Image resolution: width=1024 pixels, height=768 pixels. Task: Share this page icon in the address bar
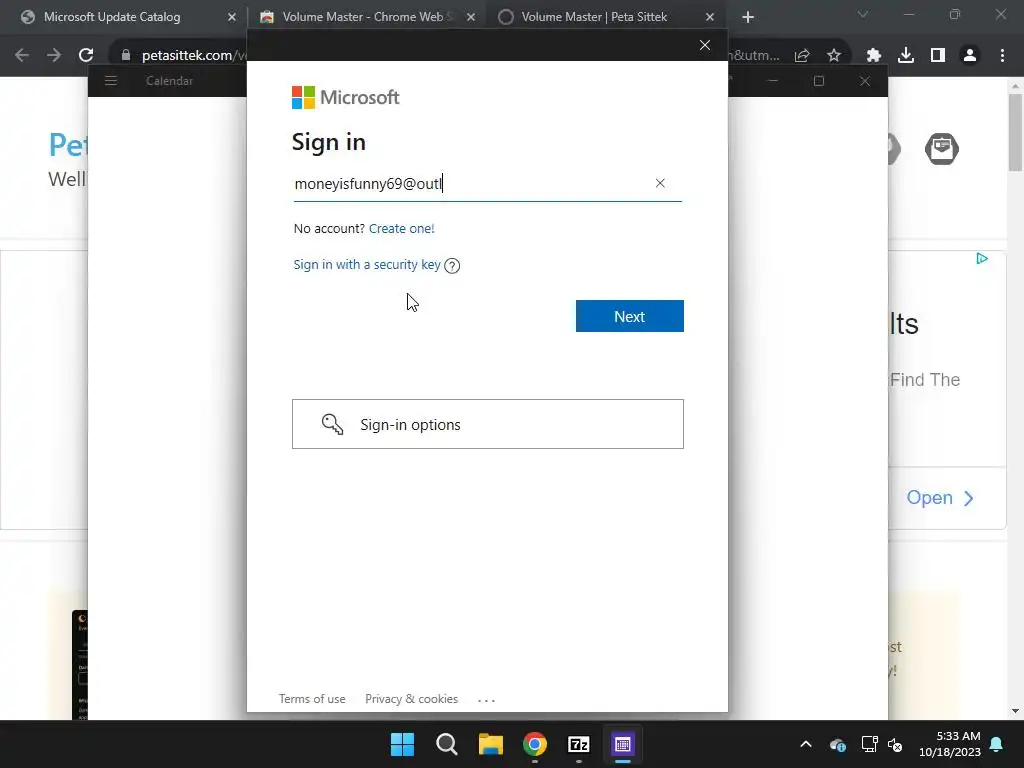tap(802, 56)
